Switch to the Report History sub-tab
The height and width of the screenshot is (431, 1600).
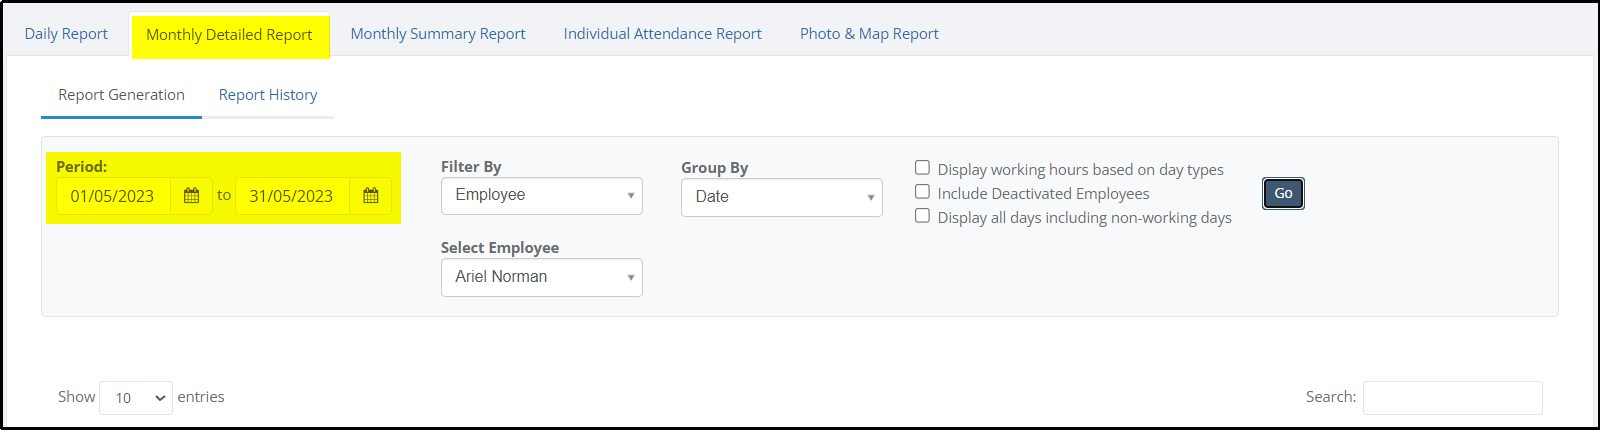point(268,95)
